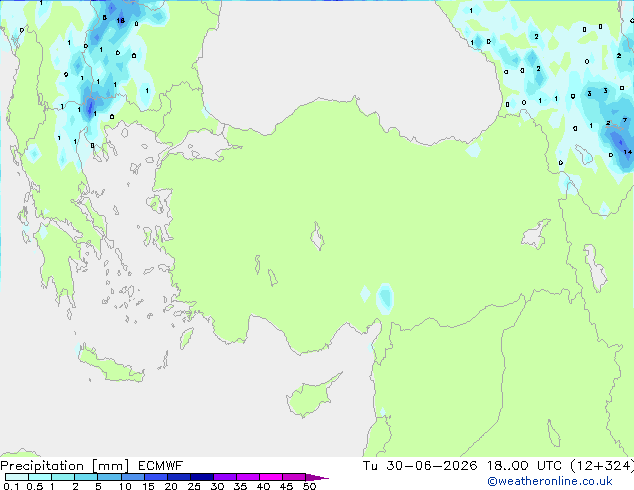
Task: Click the 25–30 mm dark navy swatch
Action: click(x=201, y=477)
